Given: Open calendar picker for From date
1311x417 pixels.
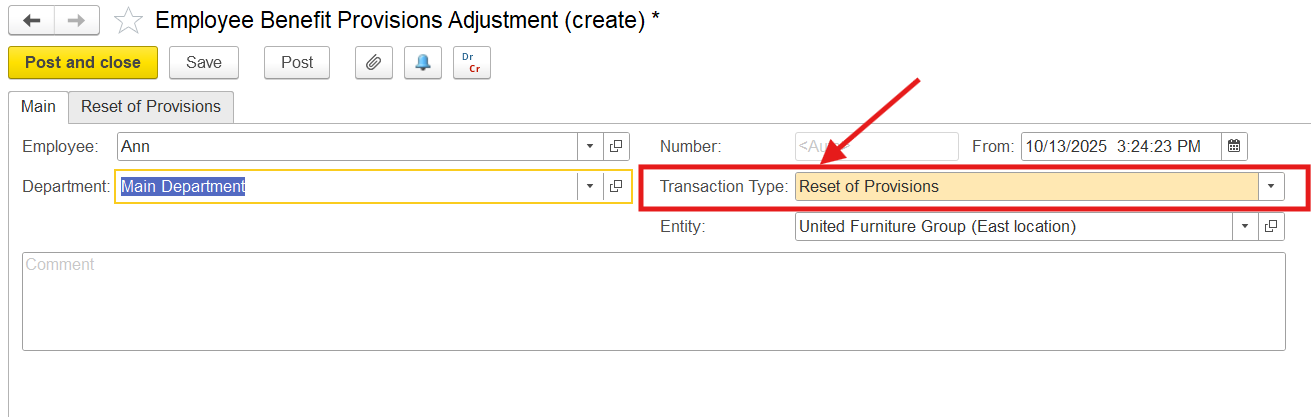Looking at the screenshot, I should click(1234, 146).
